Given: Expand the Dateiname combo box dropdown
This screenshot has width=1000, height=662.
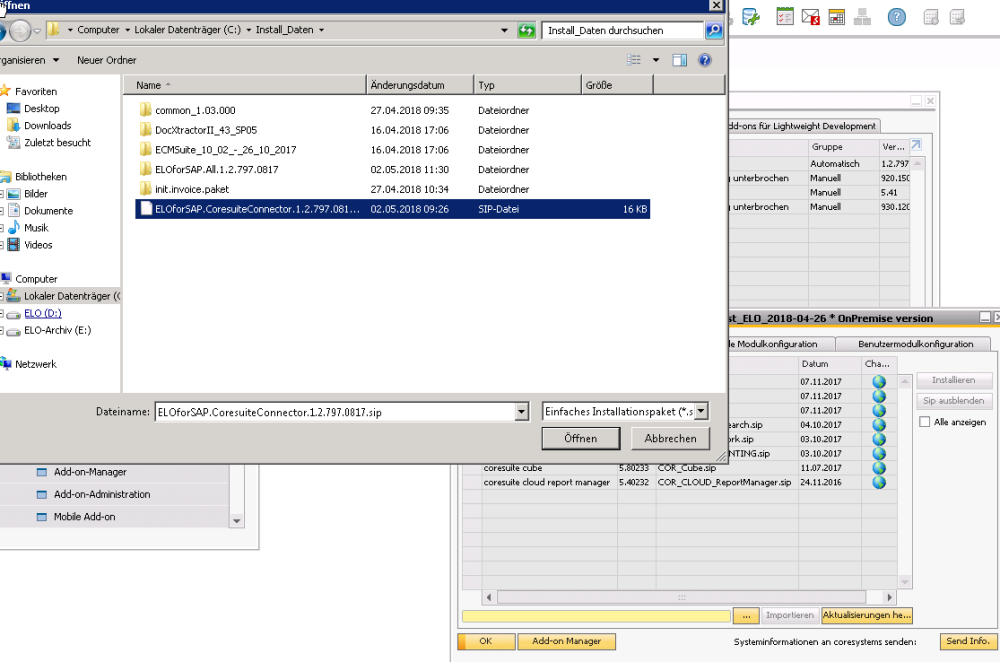Looking at the screenshot, I should pyautogui.click(x=521, y=410).
